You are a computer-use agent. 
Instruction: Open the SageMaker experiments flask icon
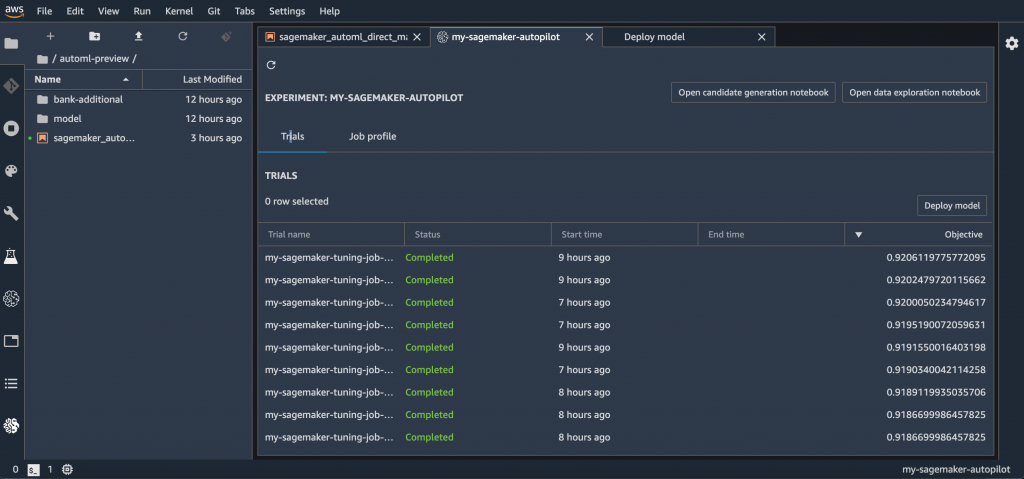point(12,256)
